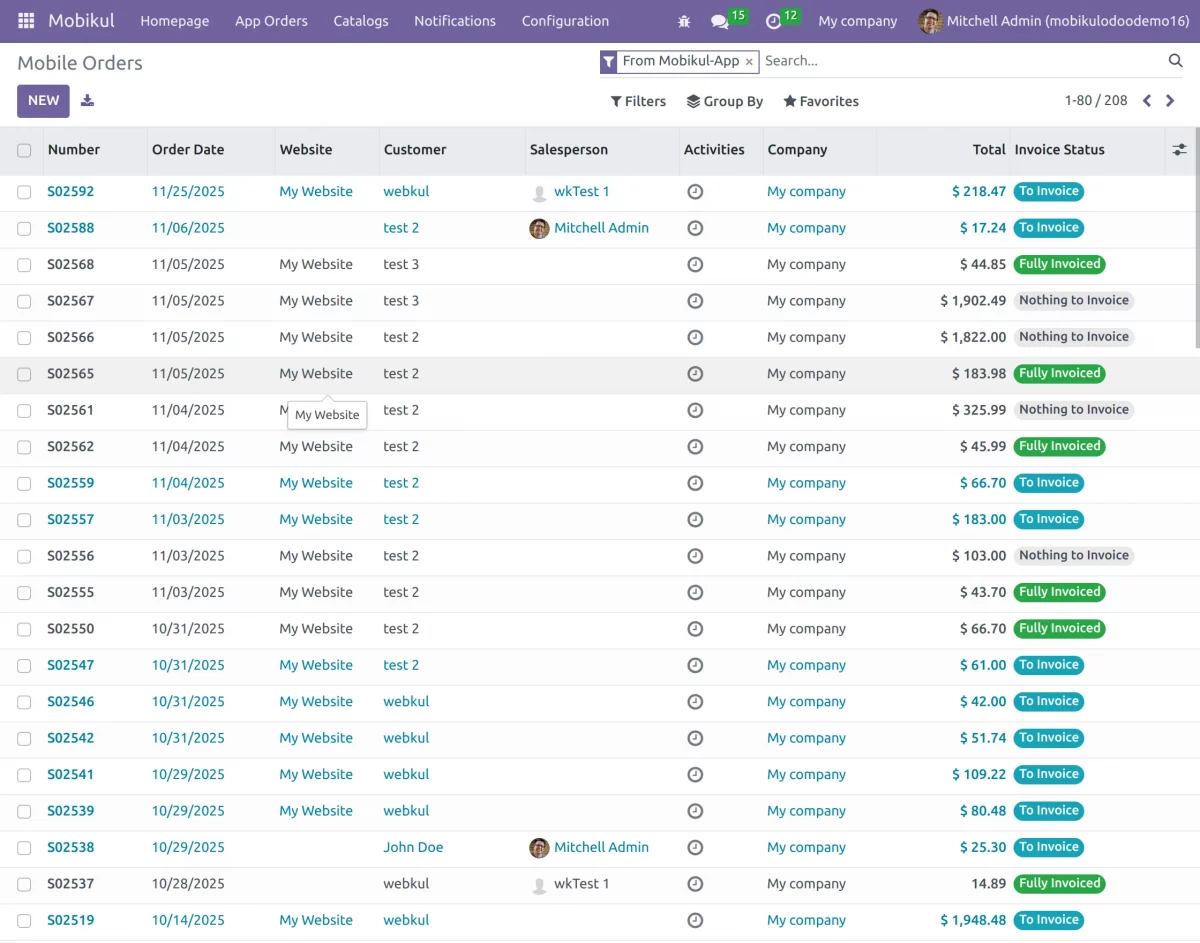Open the apps grid menu icon
The height and width of the screenshot is (943, 1200).
click(26, 21)
